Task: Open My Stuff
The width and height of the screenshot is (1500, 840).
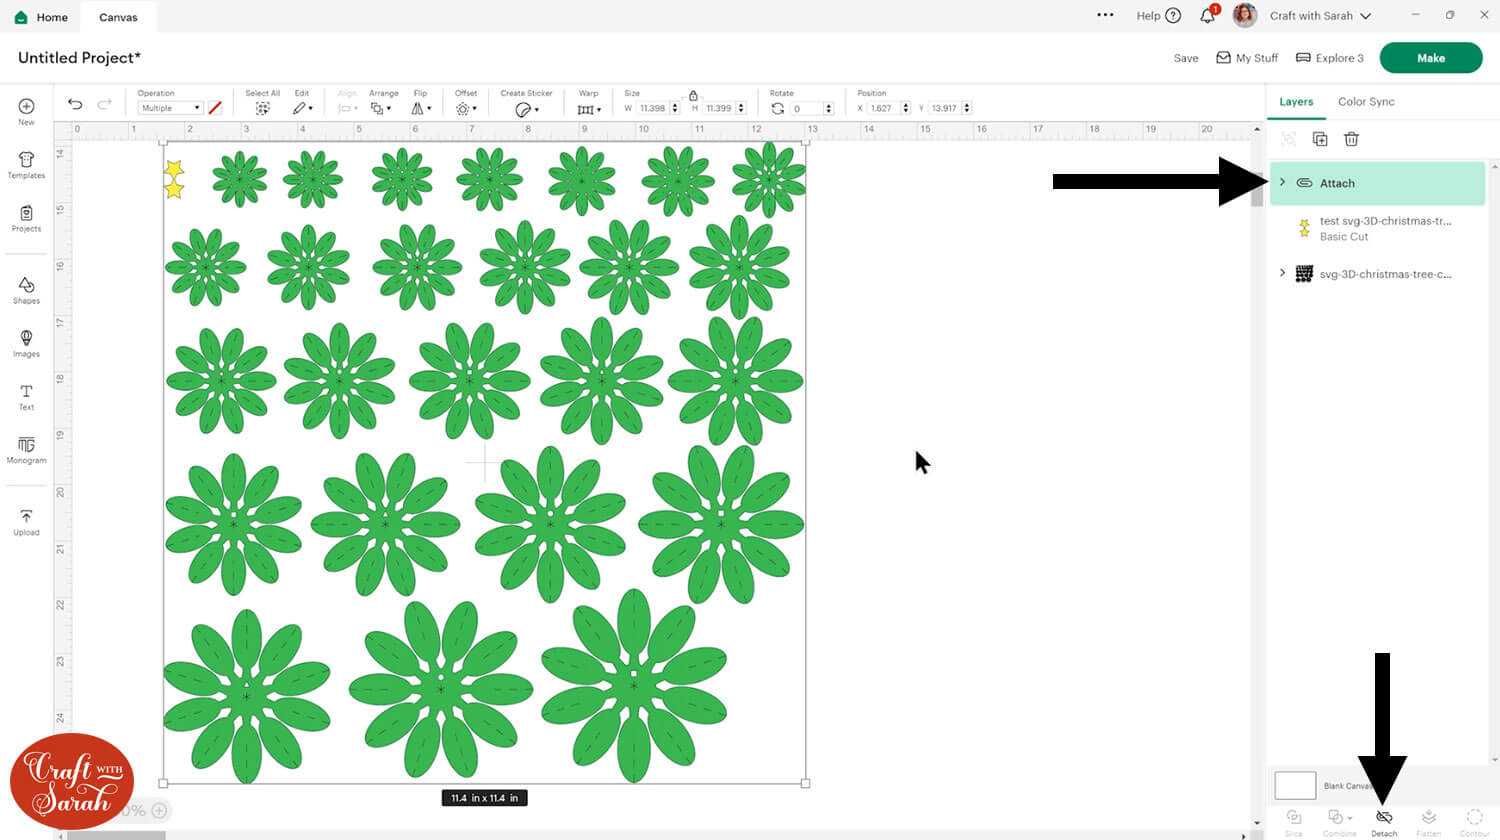Action: (x=1247, y=58)
